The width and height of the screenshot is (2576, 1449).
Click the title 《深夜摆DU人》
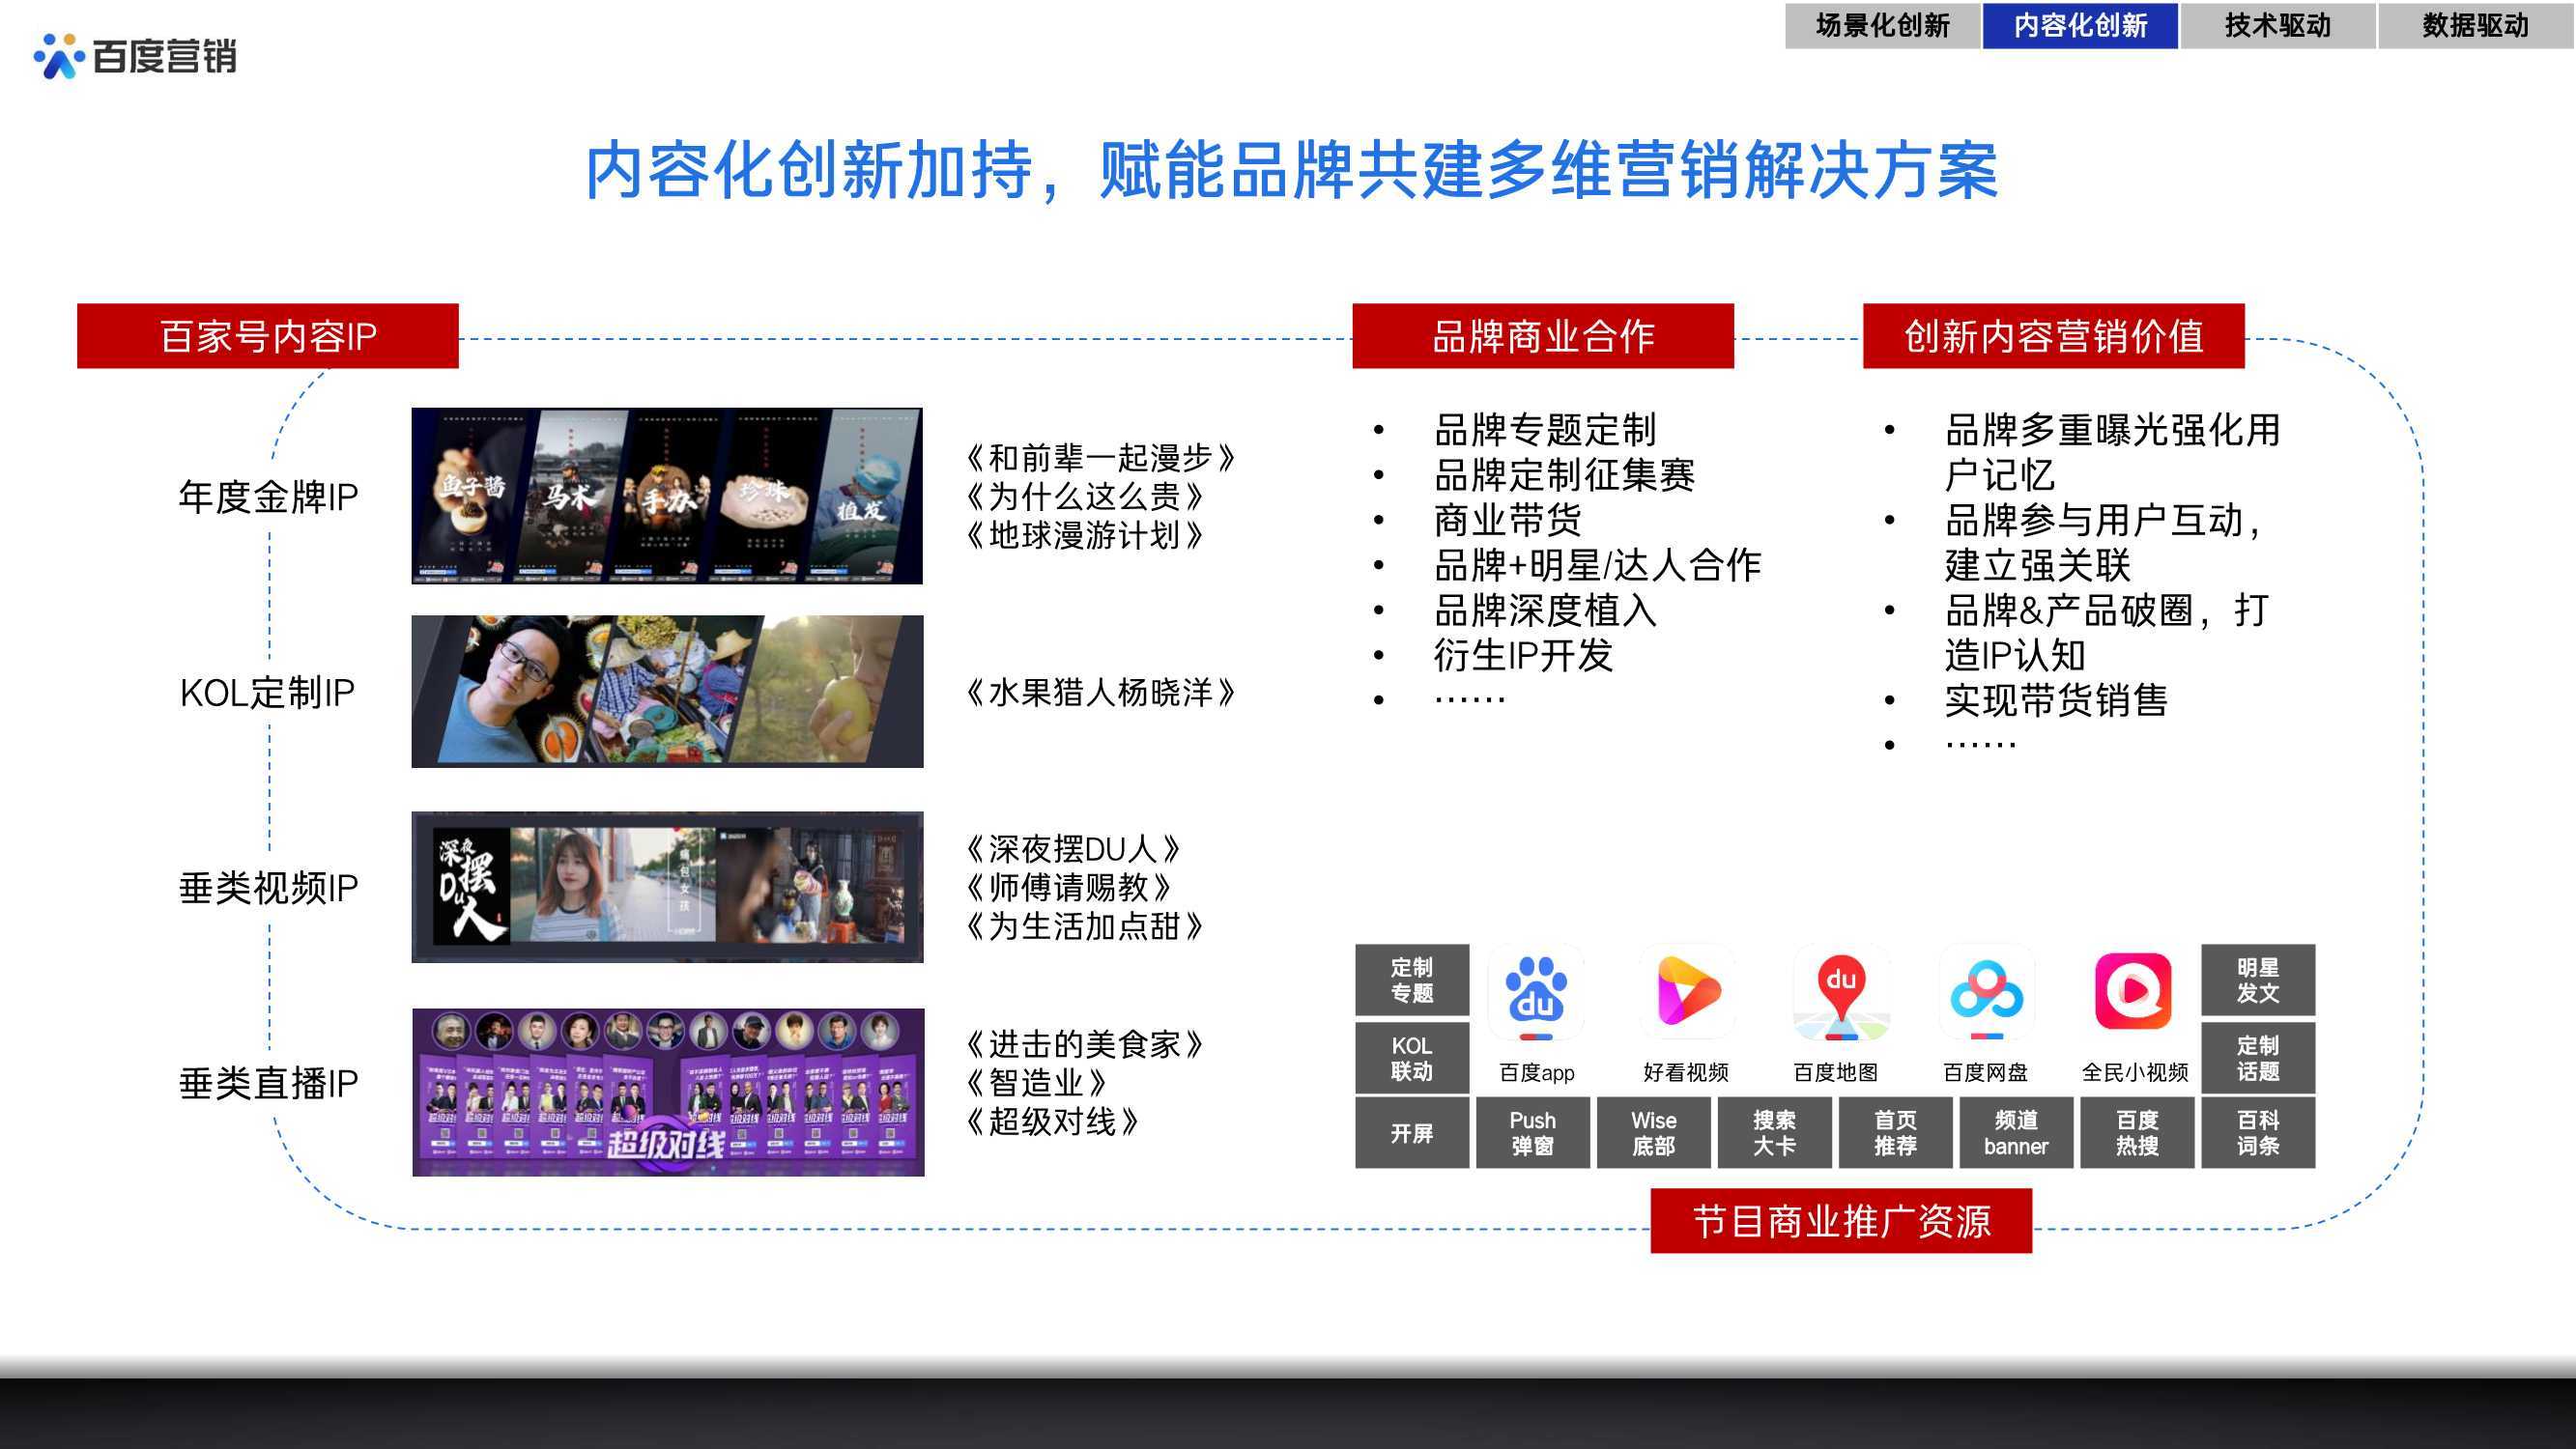click(x=1073, y=849)
